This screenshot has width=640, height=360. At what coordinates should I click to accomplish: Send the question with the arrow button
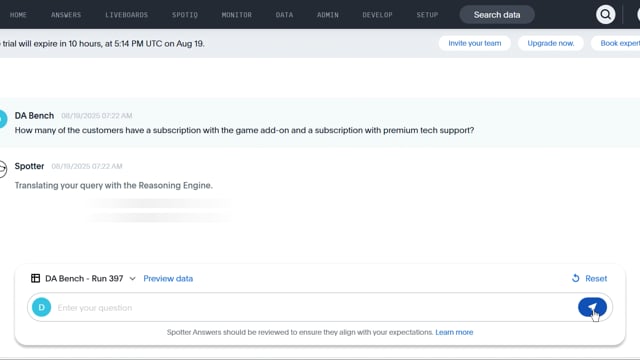pos(592,307)
